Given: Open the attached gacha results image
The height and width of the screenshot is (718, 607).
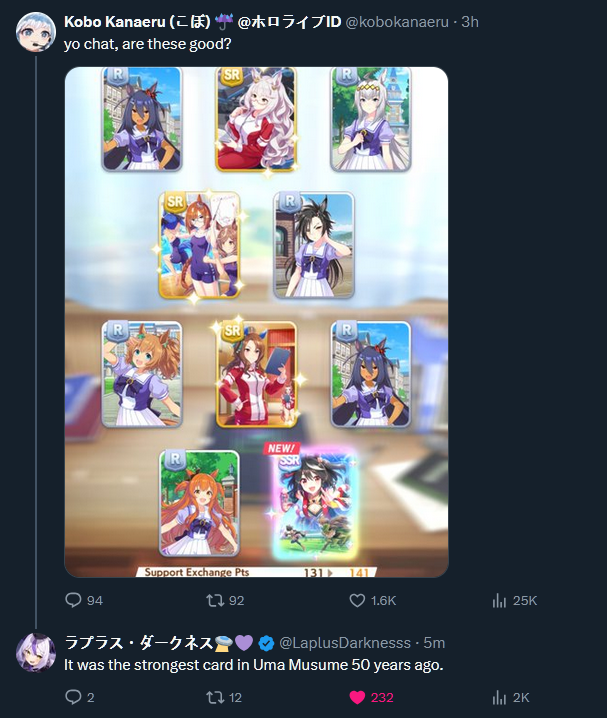Looking at the screenshot, I should (256, 322).
